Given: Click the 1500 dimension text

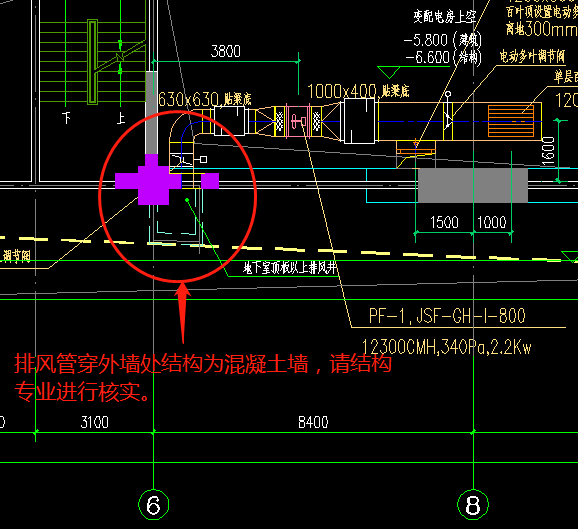Looking at the screenshot, I should click(x=444, y=222).
